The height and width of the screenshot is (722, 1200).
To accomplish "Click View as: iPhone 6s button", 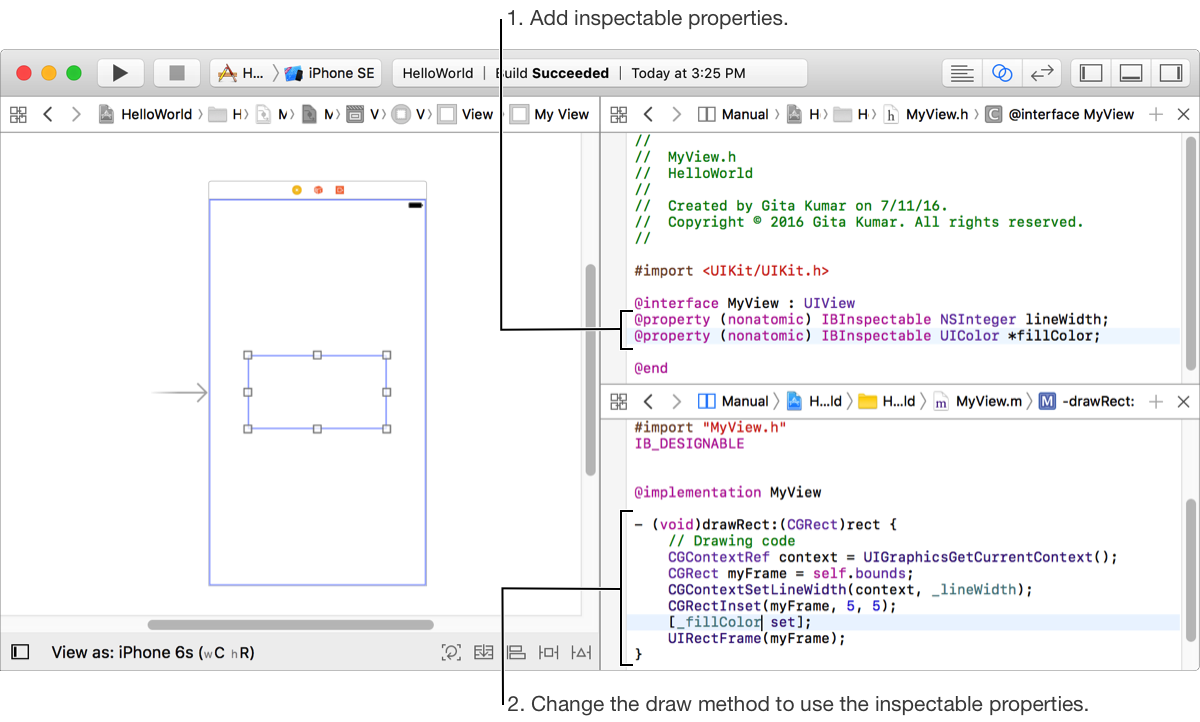I will coord(152,653).
